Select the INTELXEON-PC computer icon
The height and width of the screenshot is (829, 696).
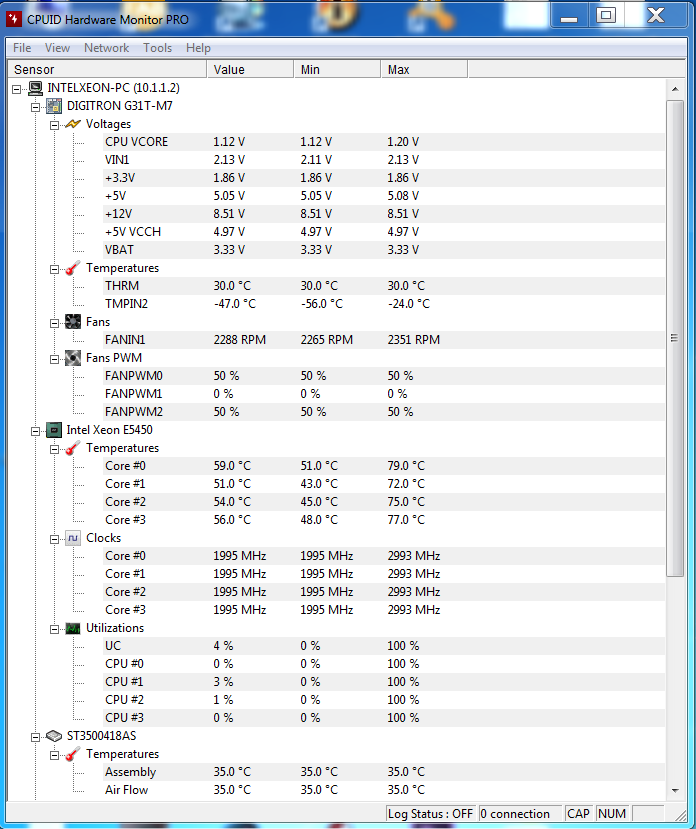tap(35, 88)
